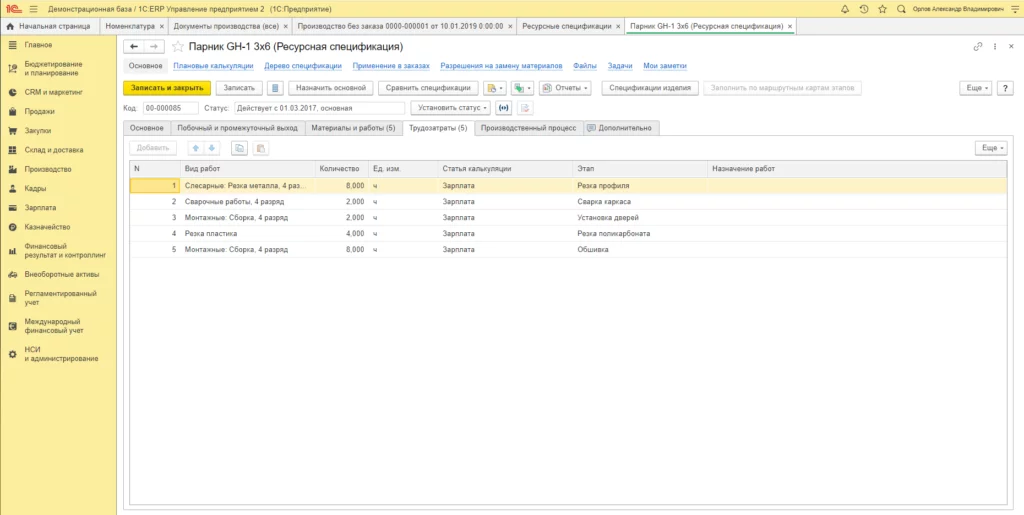This screenshot has width=1024, height=515.
Task: Switch to Материалы и работы tab
Action: click(353, 128)
